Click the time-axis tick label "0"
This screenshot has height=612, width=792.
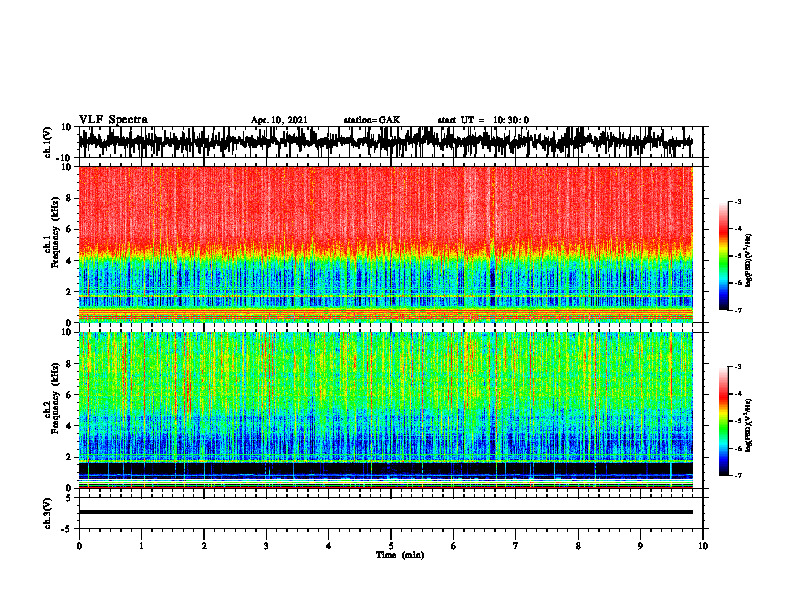(x=79, y=546)
